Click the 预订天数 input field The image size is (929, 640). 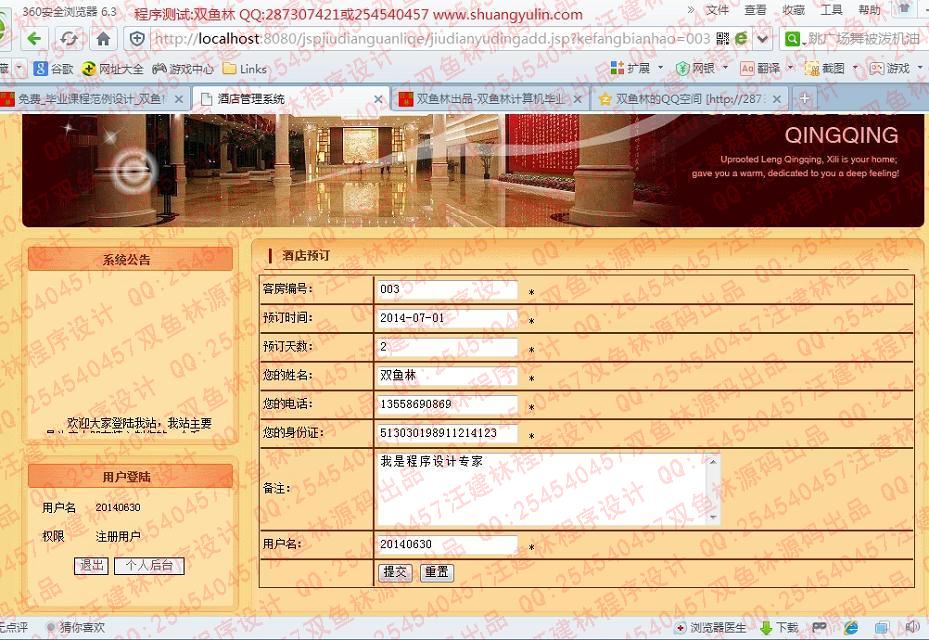[447, 347]
